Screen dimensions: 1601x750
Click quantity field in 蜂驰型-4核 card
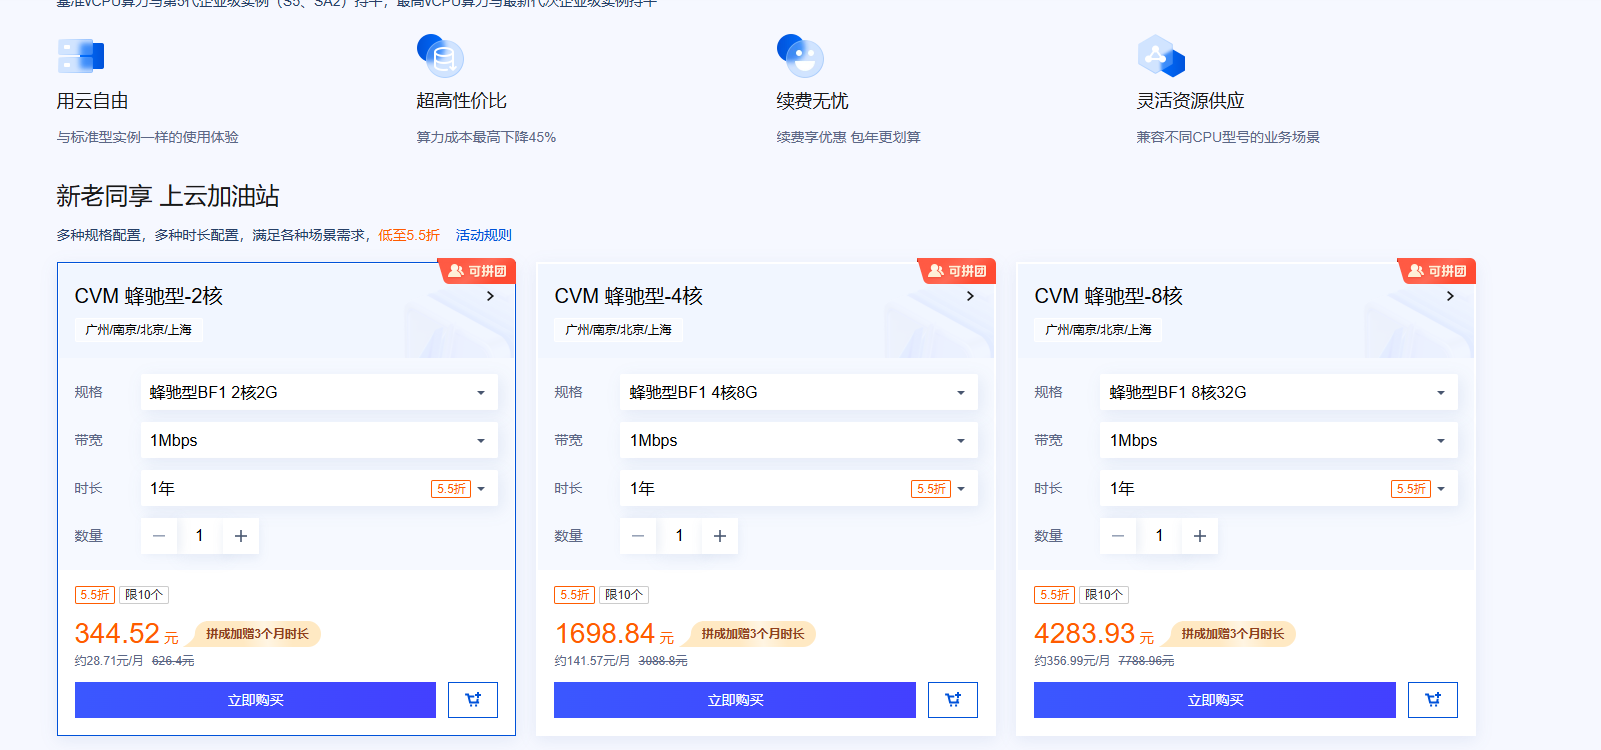point(679,536)
